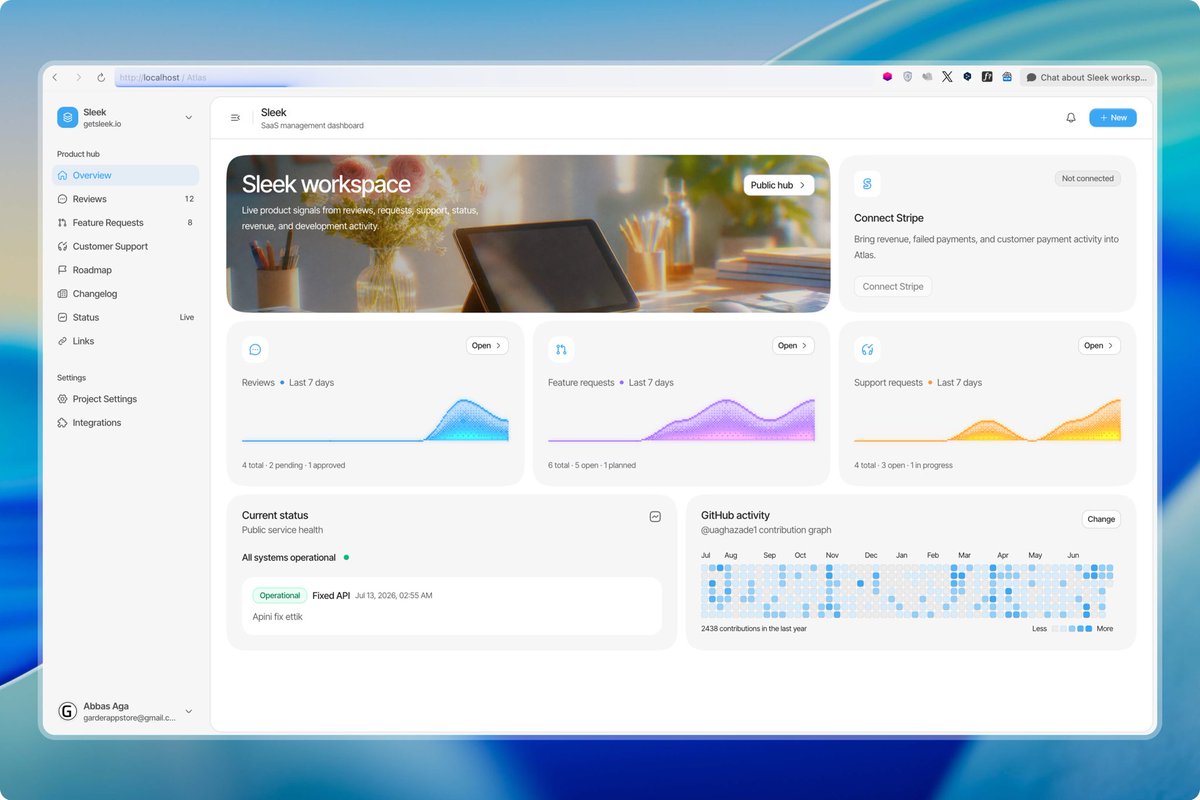The image size is (1200, 800).
Task: Collapse sidebar with the toggle icon
Action: tap(235, 118)
